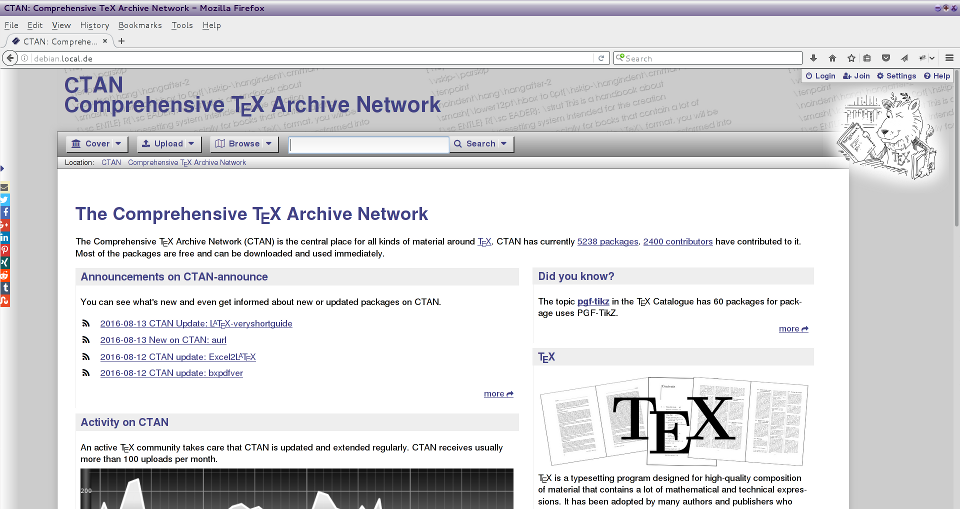Click the CTAN activity uploads chart
960x509 pixels.
[x=297, y=489]
